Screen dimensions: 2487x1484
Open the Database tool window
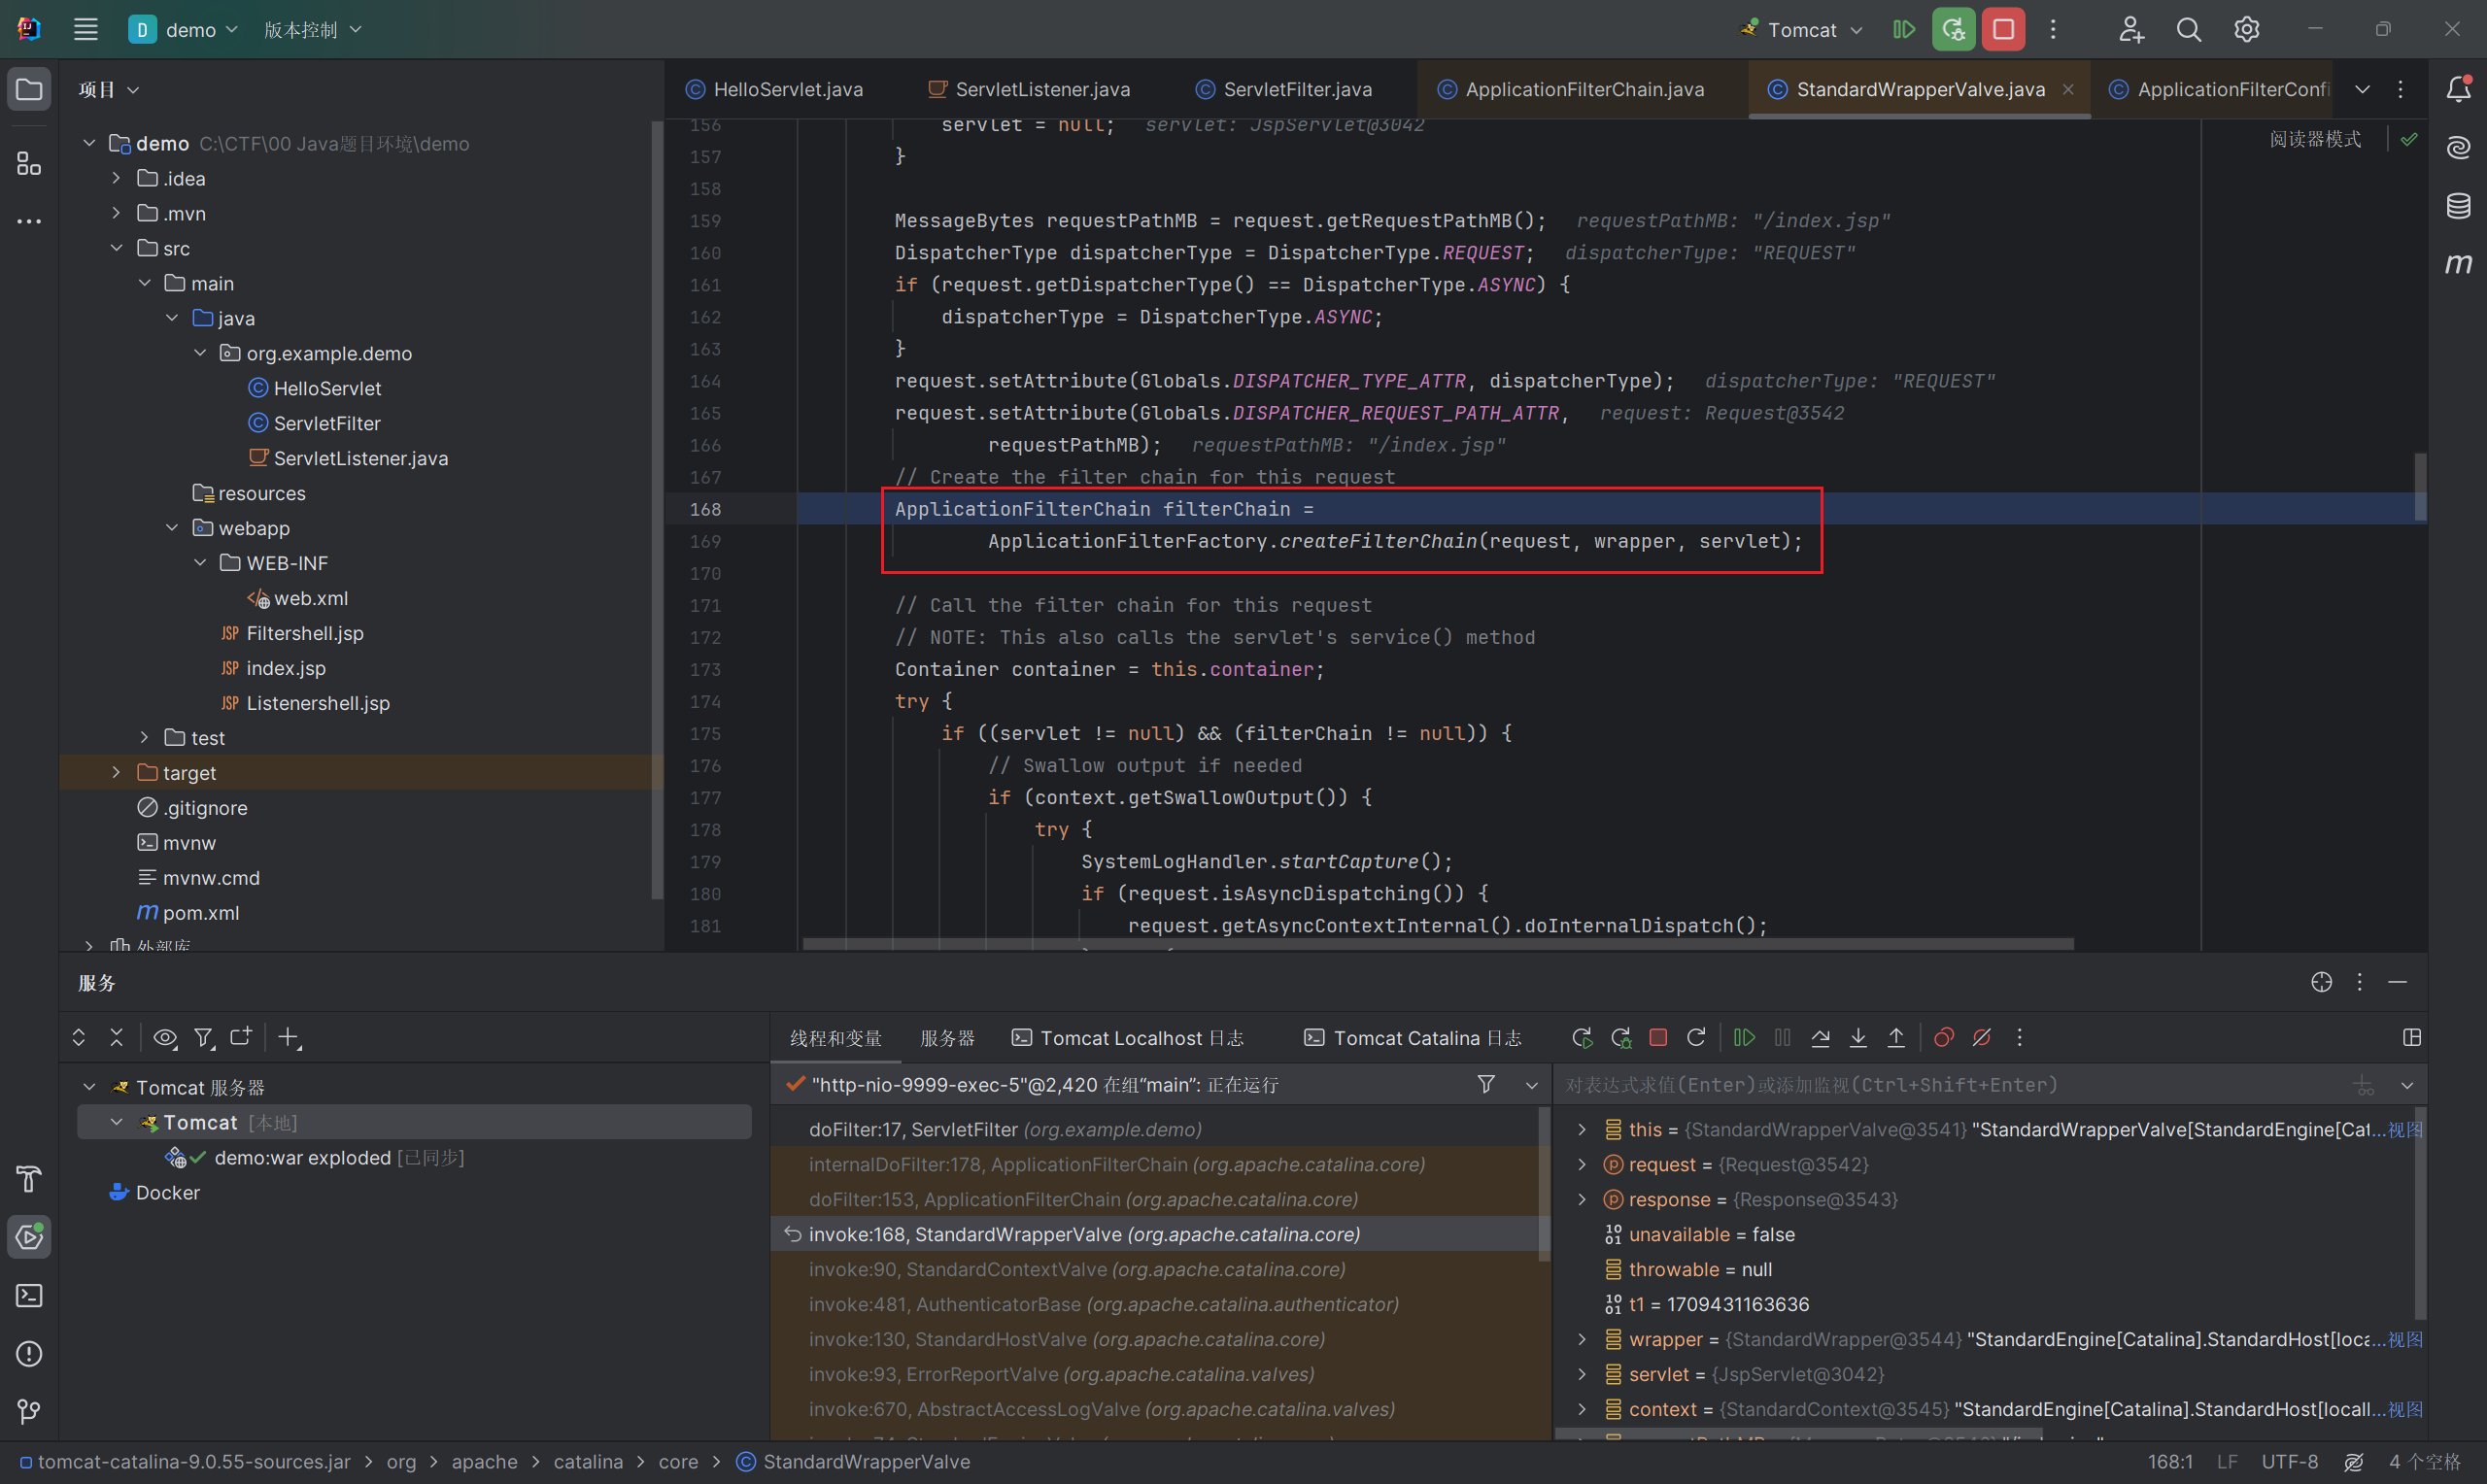[x=2458, y=206]
